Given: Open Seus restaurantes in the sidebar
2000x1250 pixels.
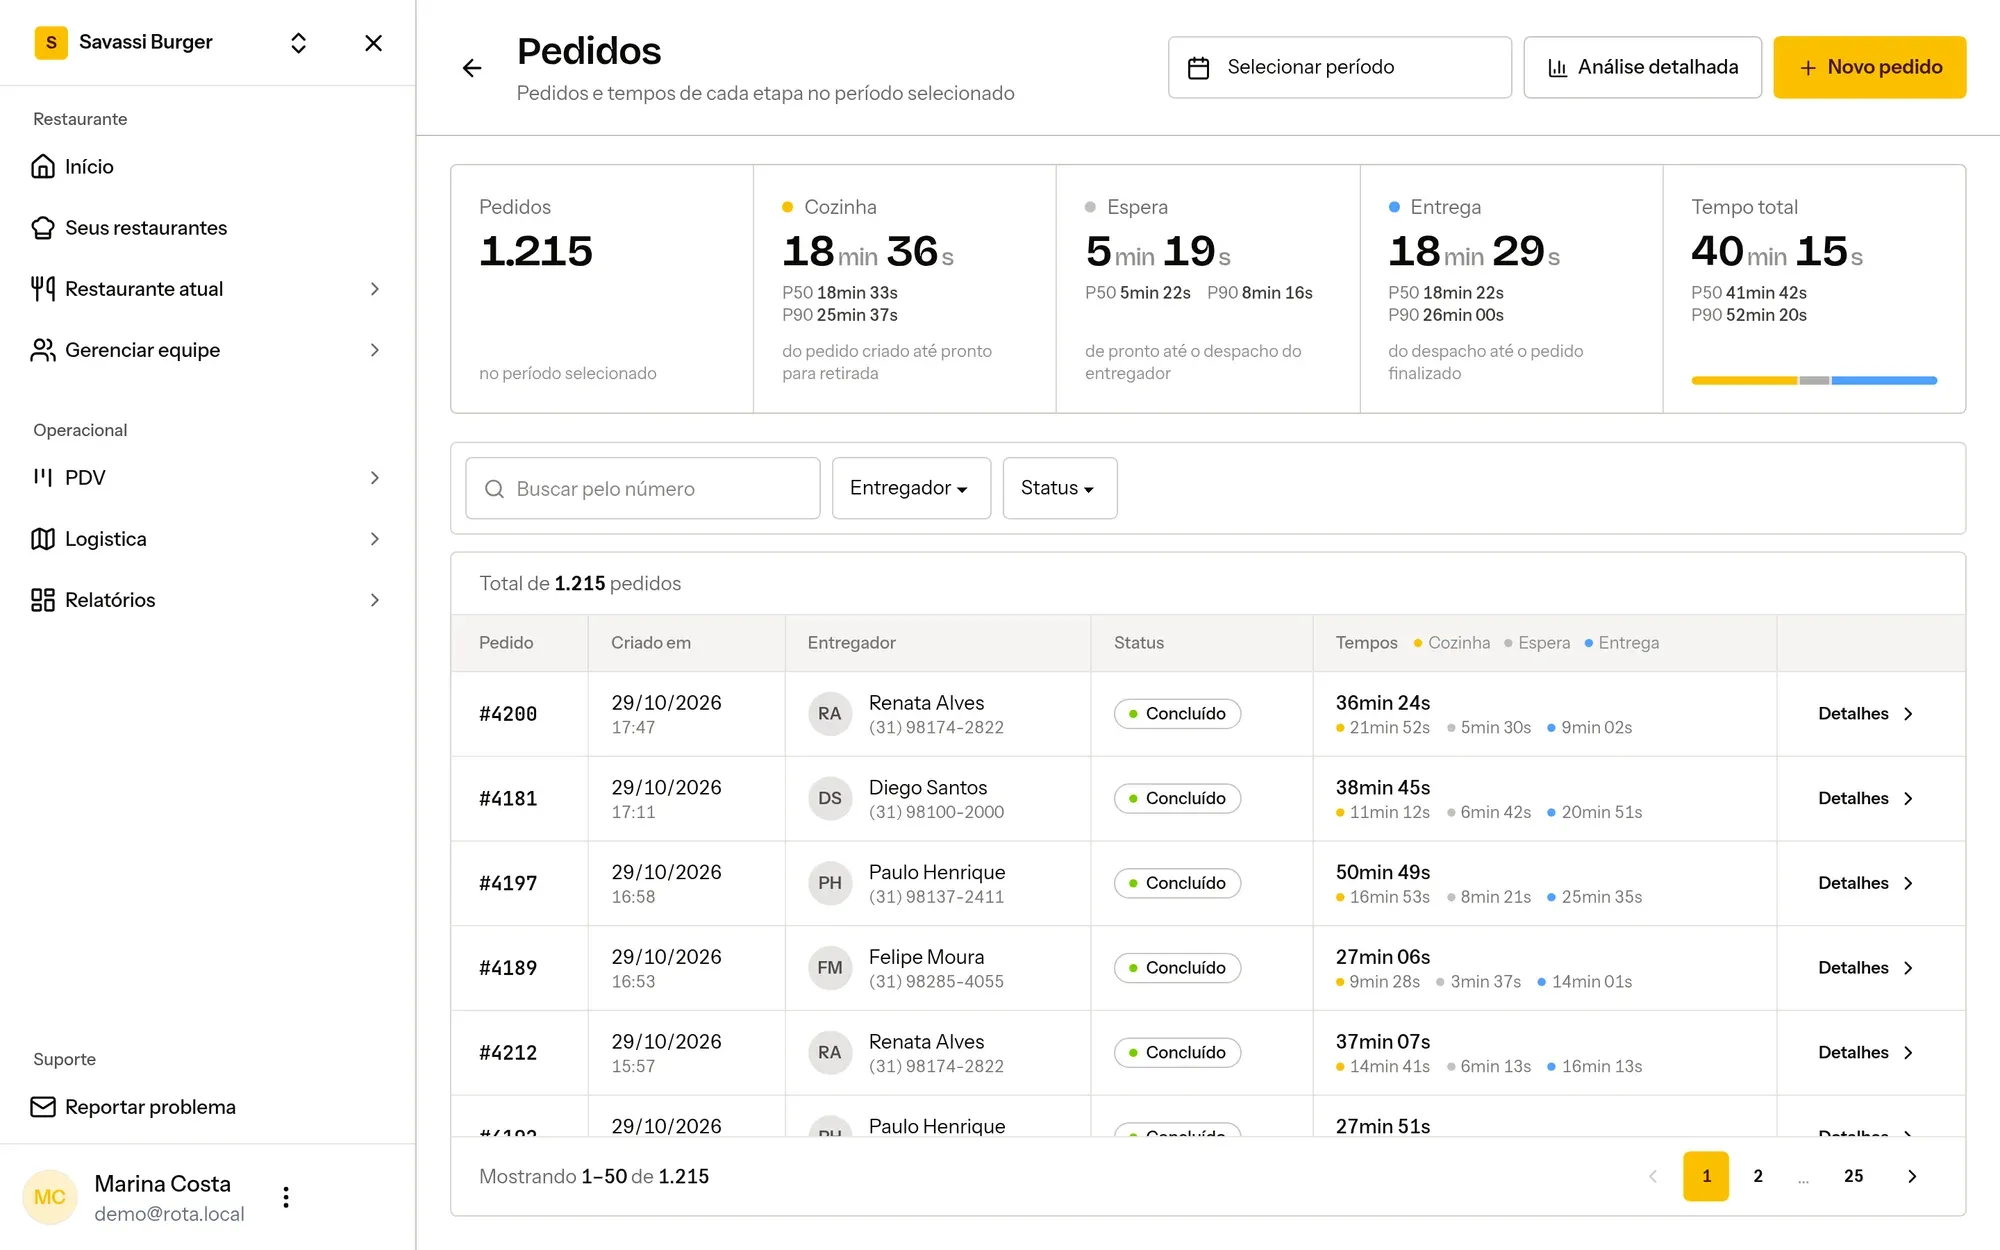Looking at the screenshot, I should tap(207, 228).
